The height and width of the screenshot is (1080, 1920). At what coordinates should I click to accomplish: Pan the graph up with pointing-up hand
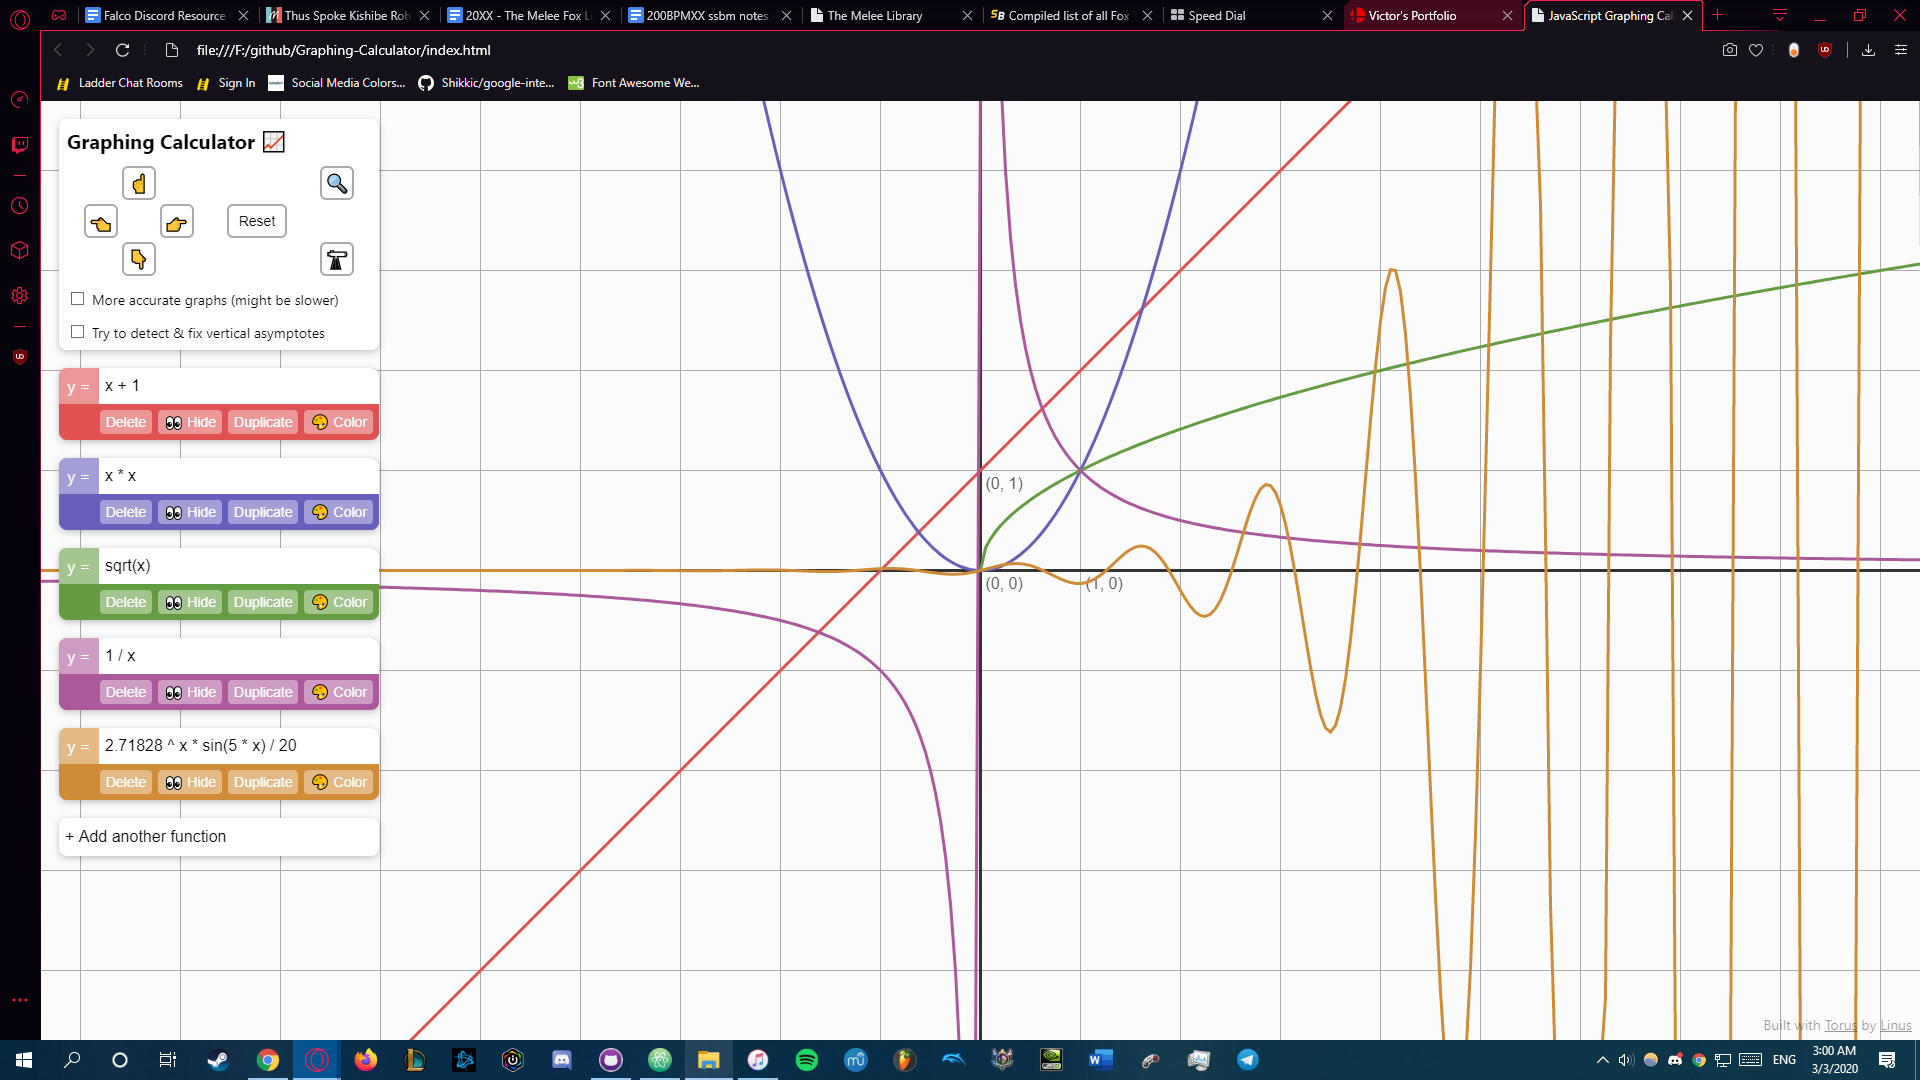tap(139, 183)
